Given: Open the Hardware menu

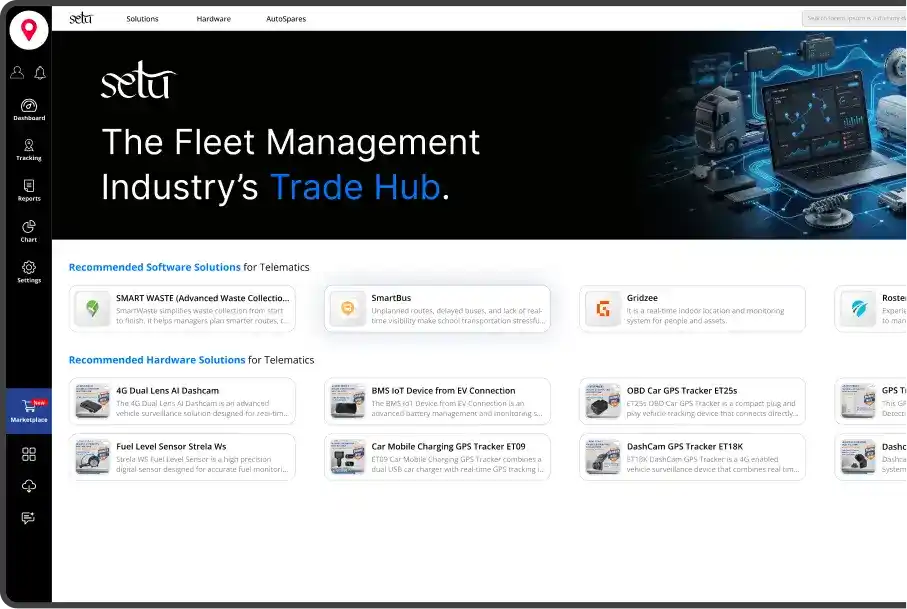Looking at the screenshot, I should pyautogui.click(x=213, y=19).
